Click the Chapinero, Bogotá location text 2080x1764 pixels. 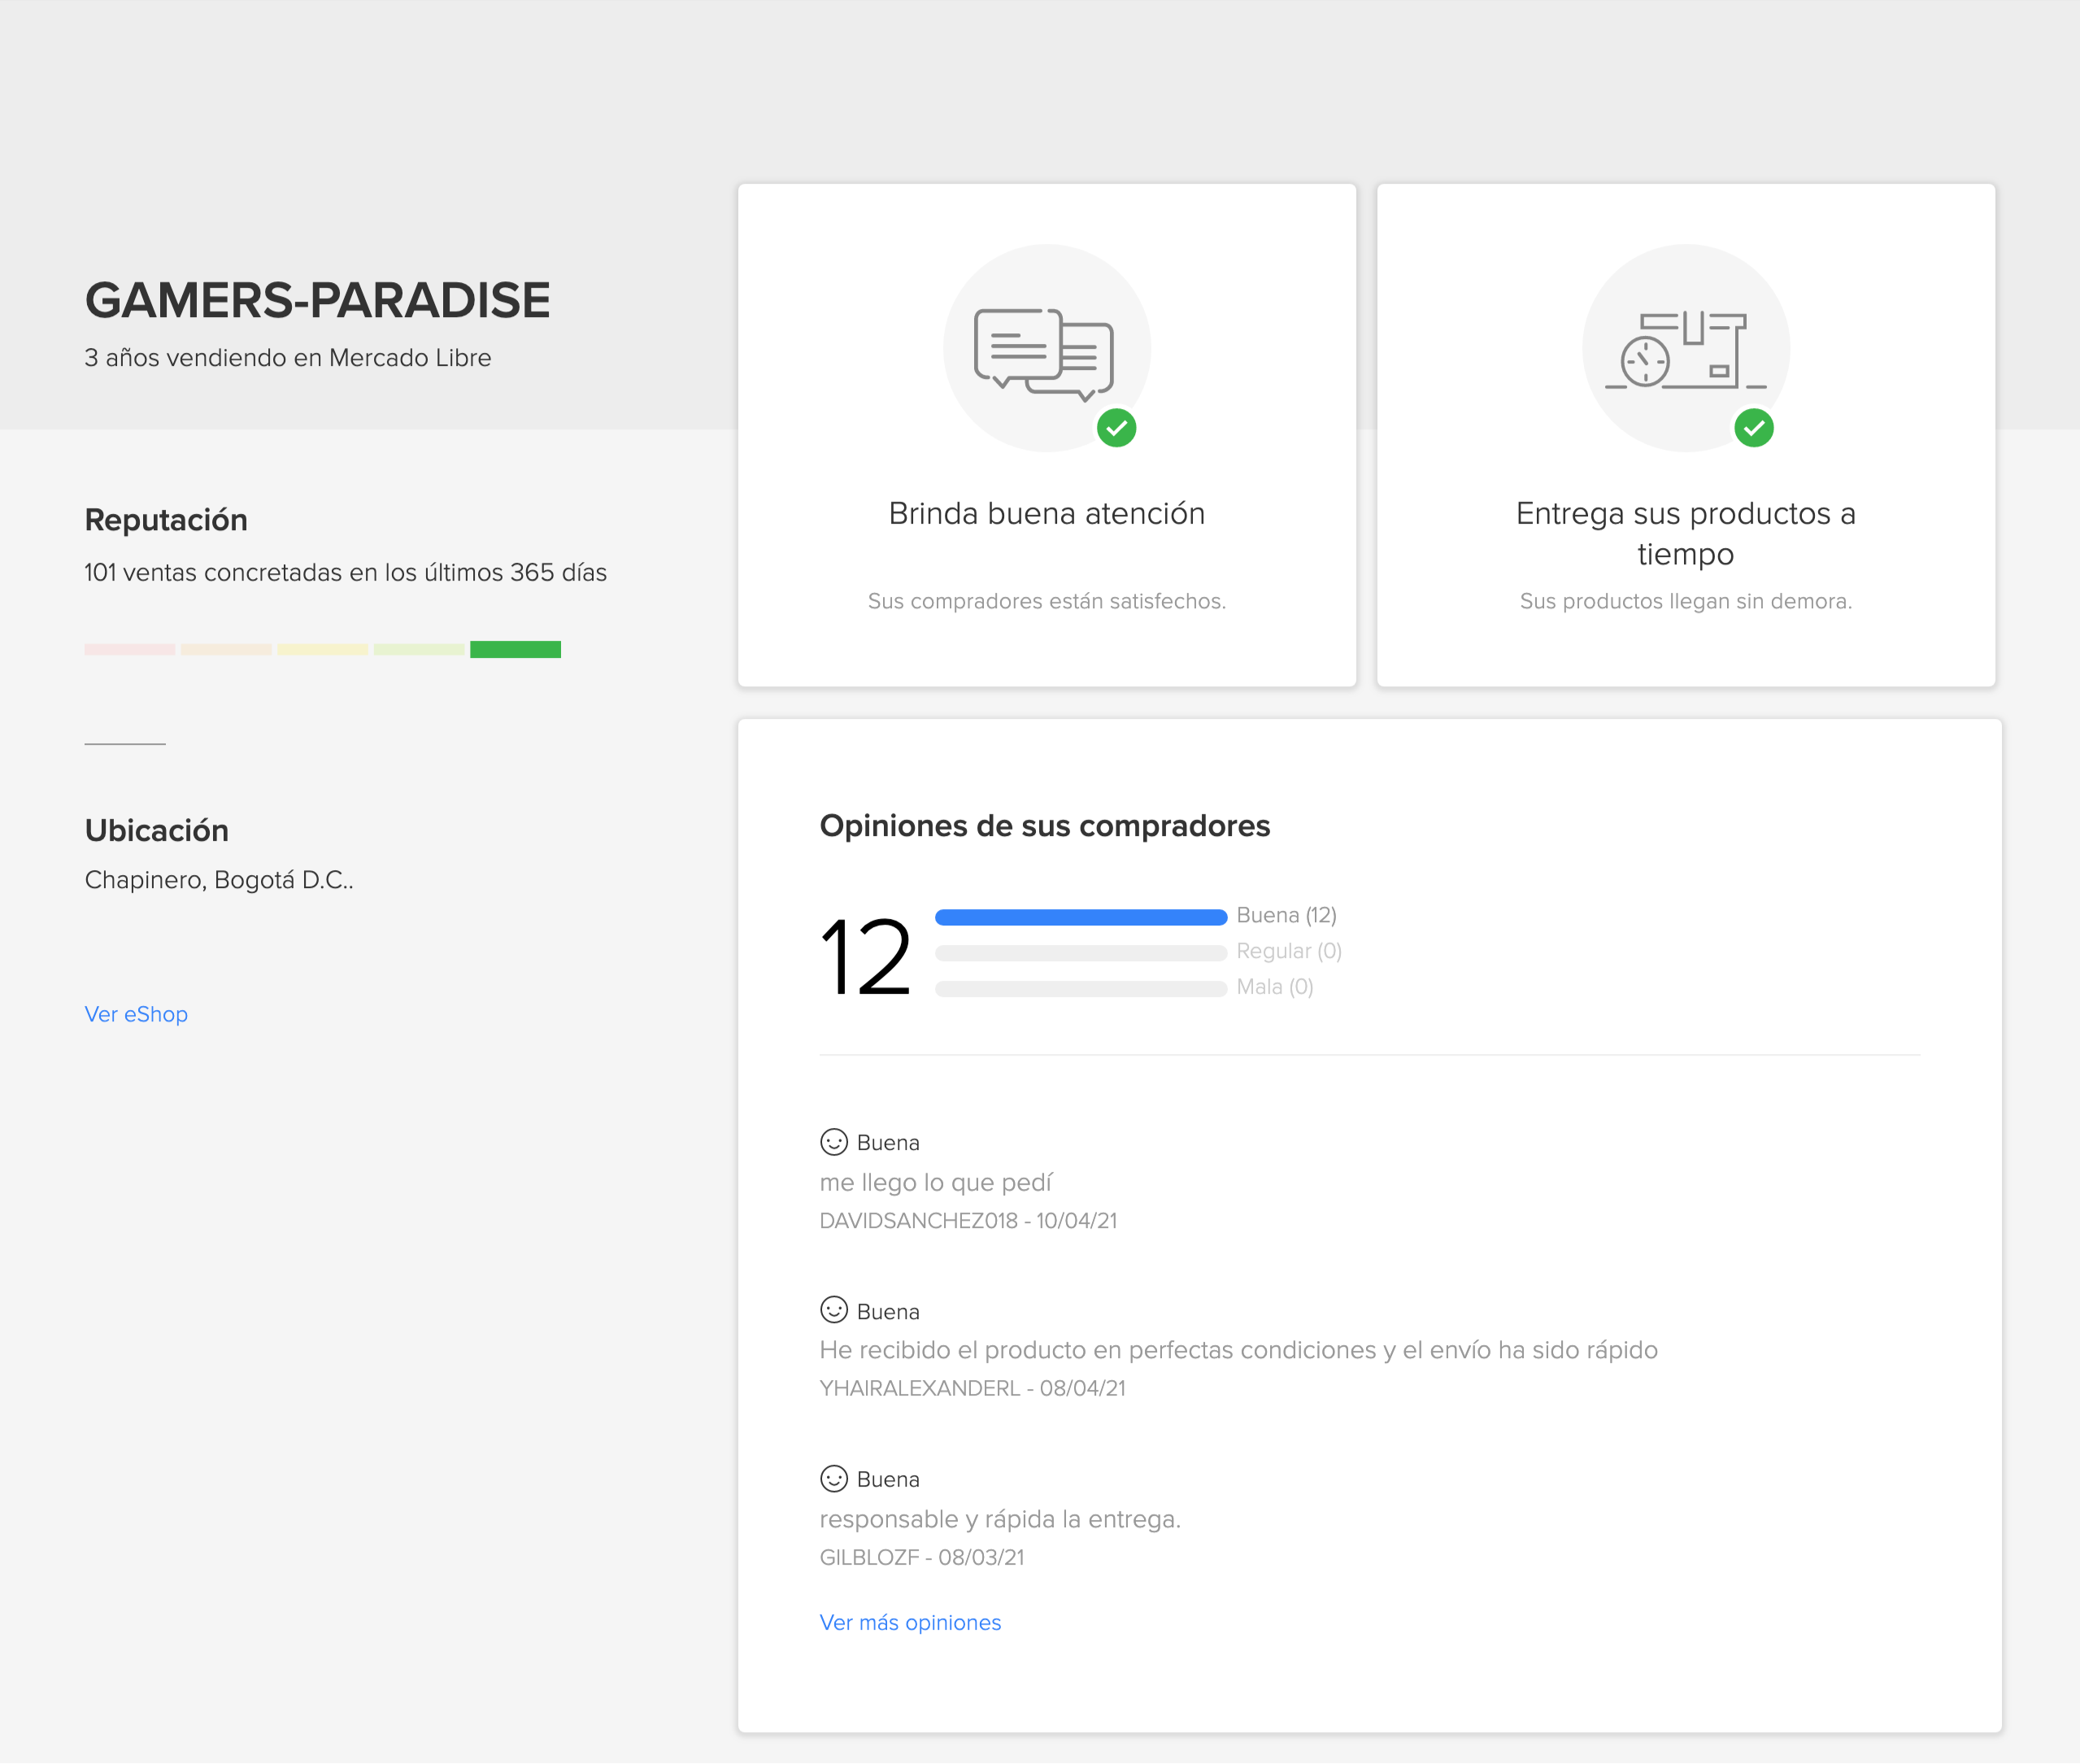[x=219, y=880]
